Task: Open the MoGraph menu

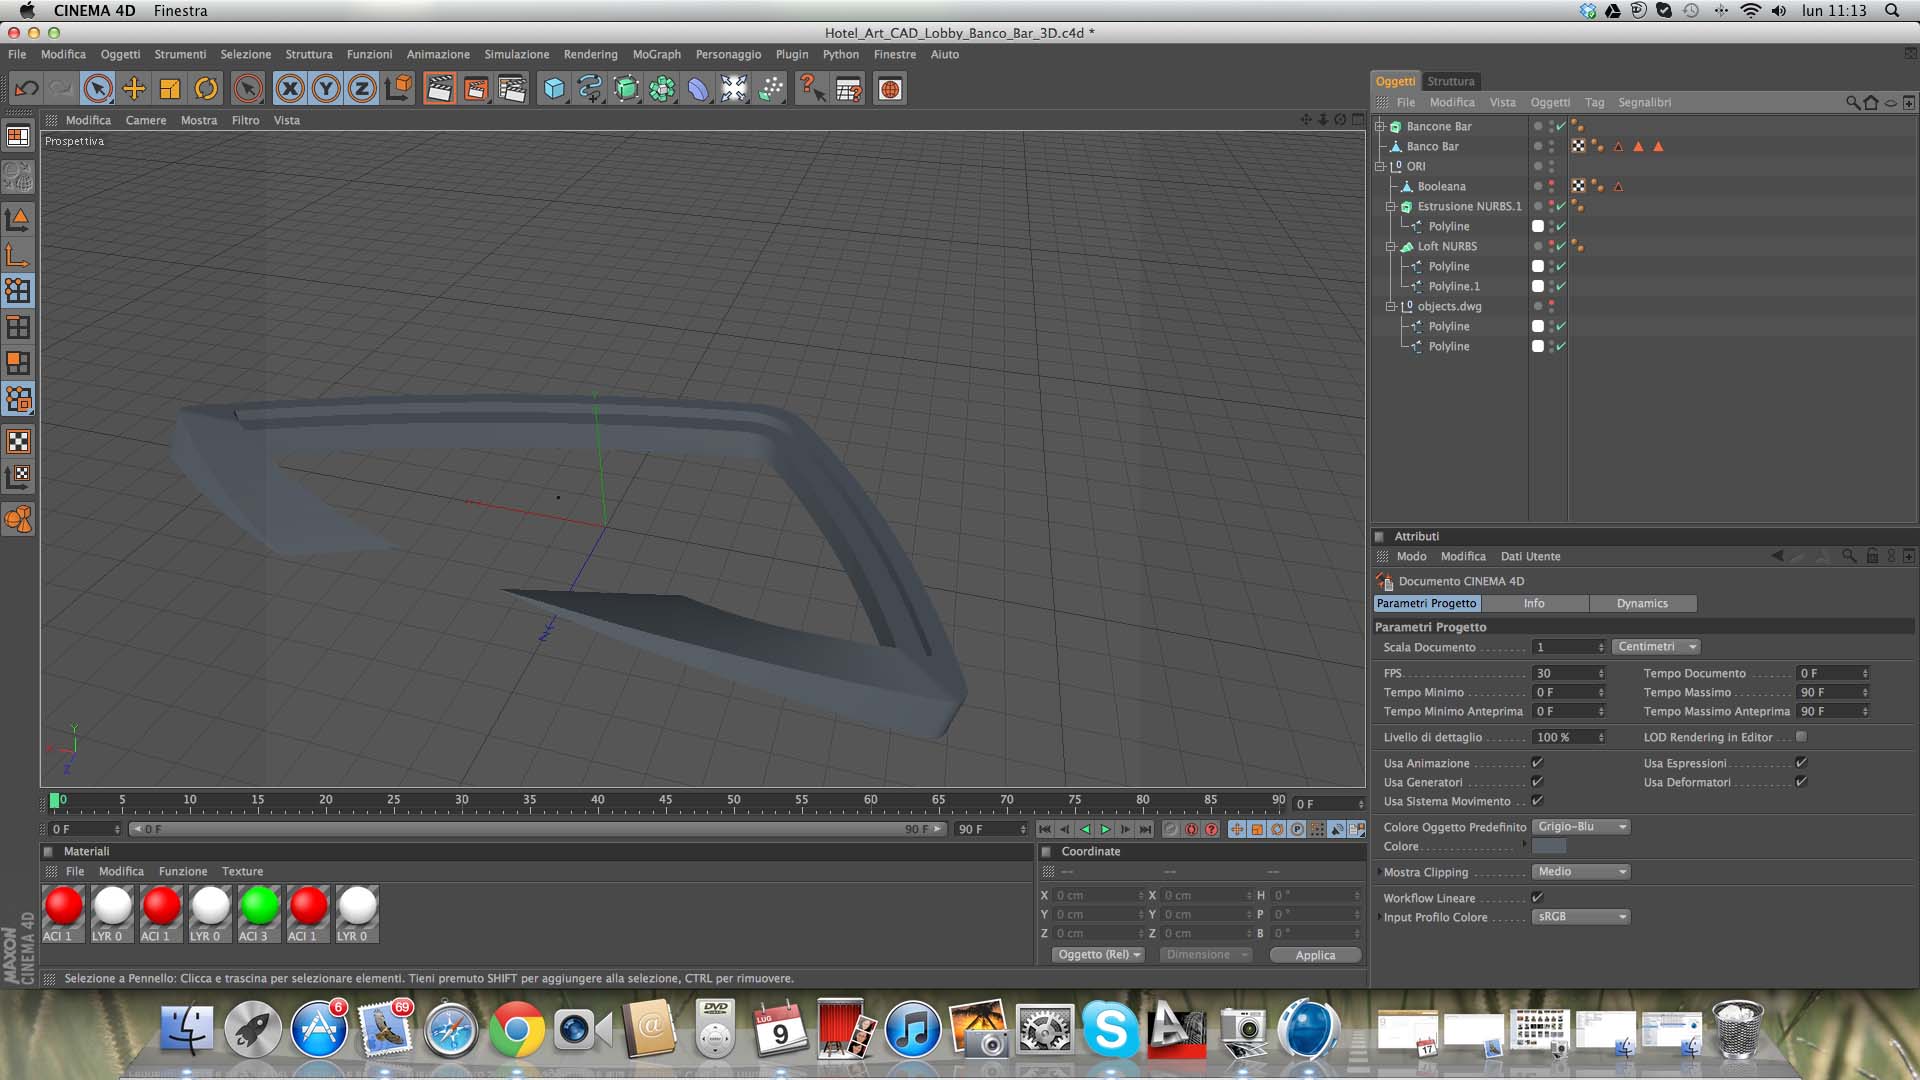Action: (656, 54)
